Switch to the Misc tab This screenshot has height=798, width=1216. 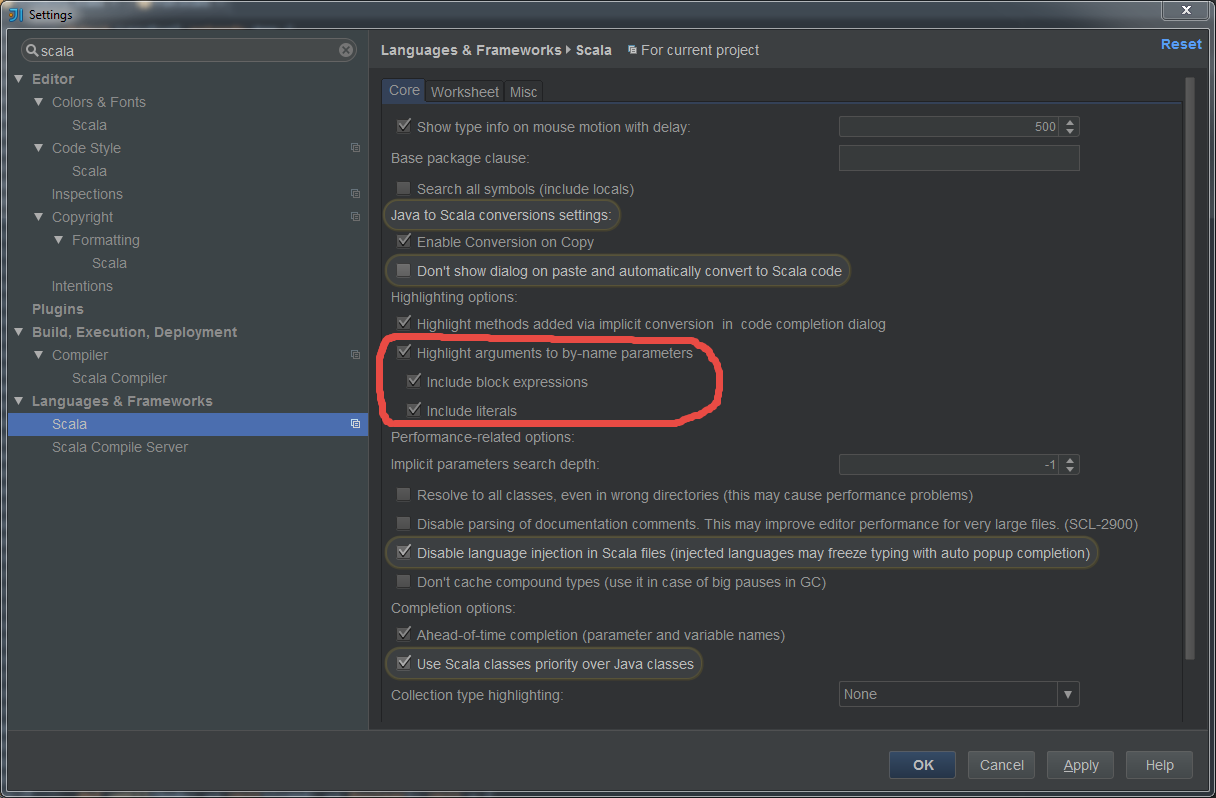(523, 92)
